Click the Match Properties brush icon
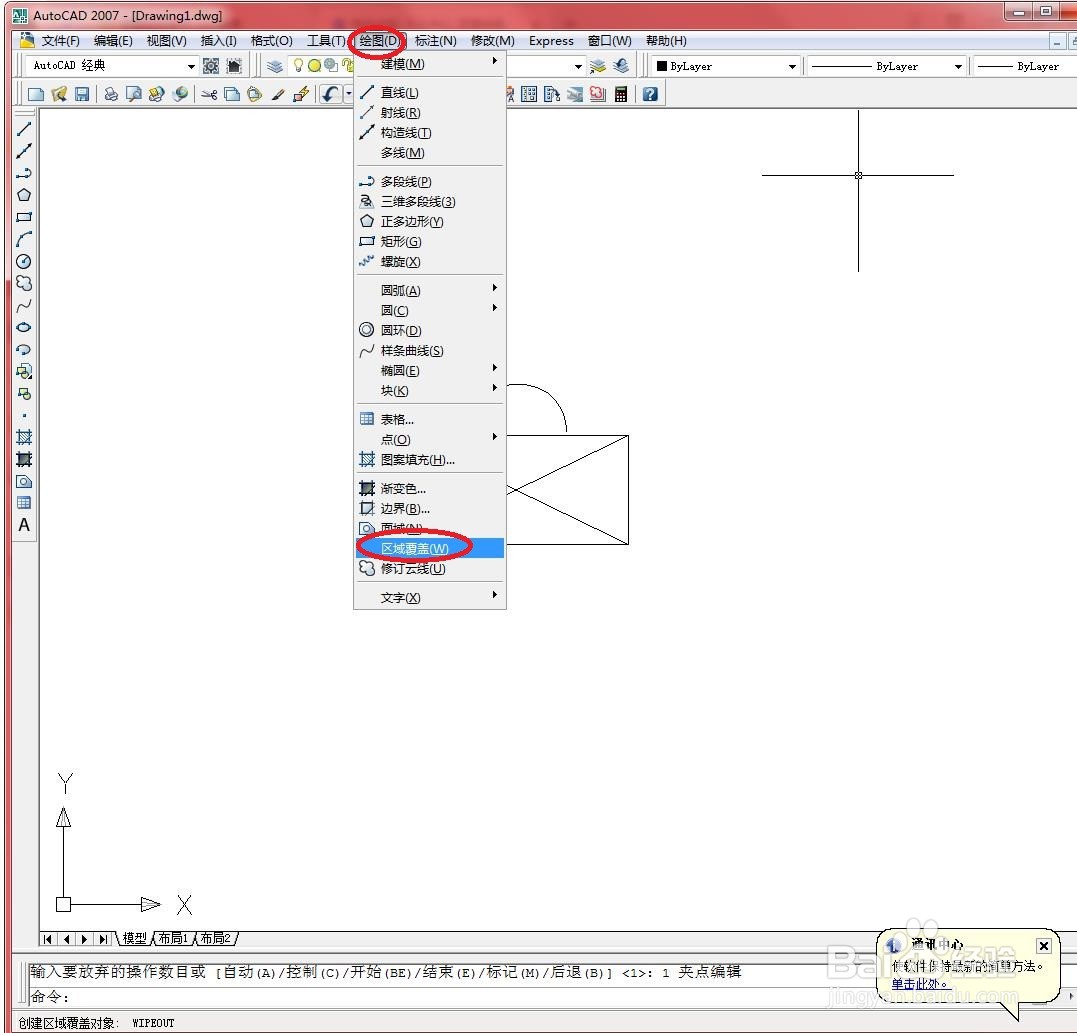The image size is (1077, 1033). [278, 94]
